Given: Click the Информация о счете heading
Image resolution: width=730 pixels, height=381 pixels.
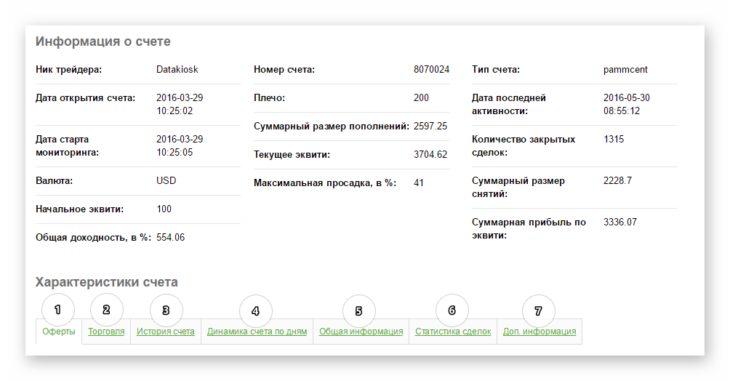Looking at the screenshot, I should (103, 41).
